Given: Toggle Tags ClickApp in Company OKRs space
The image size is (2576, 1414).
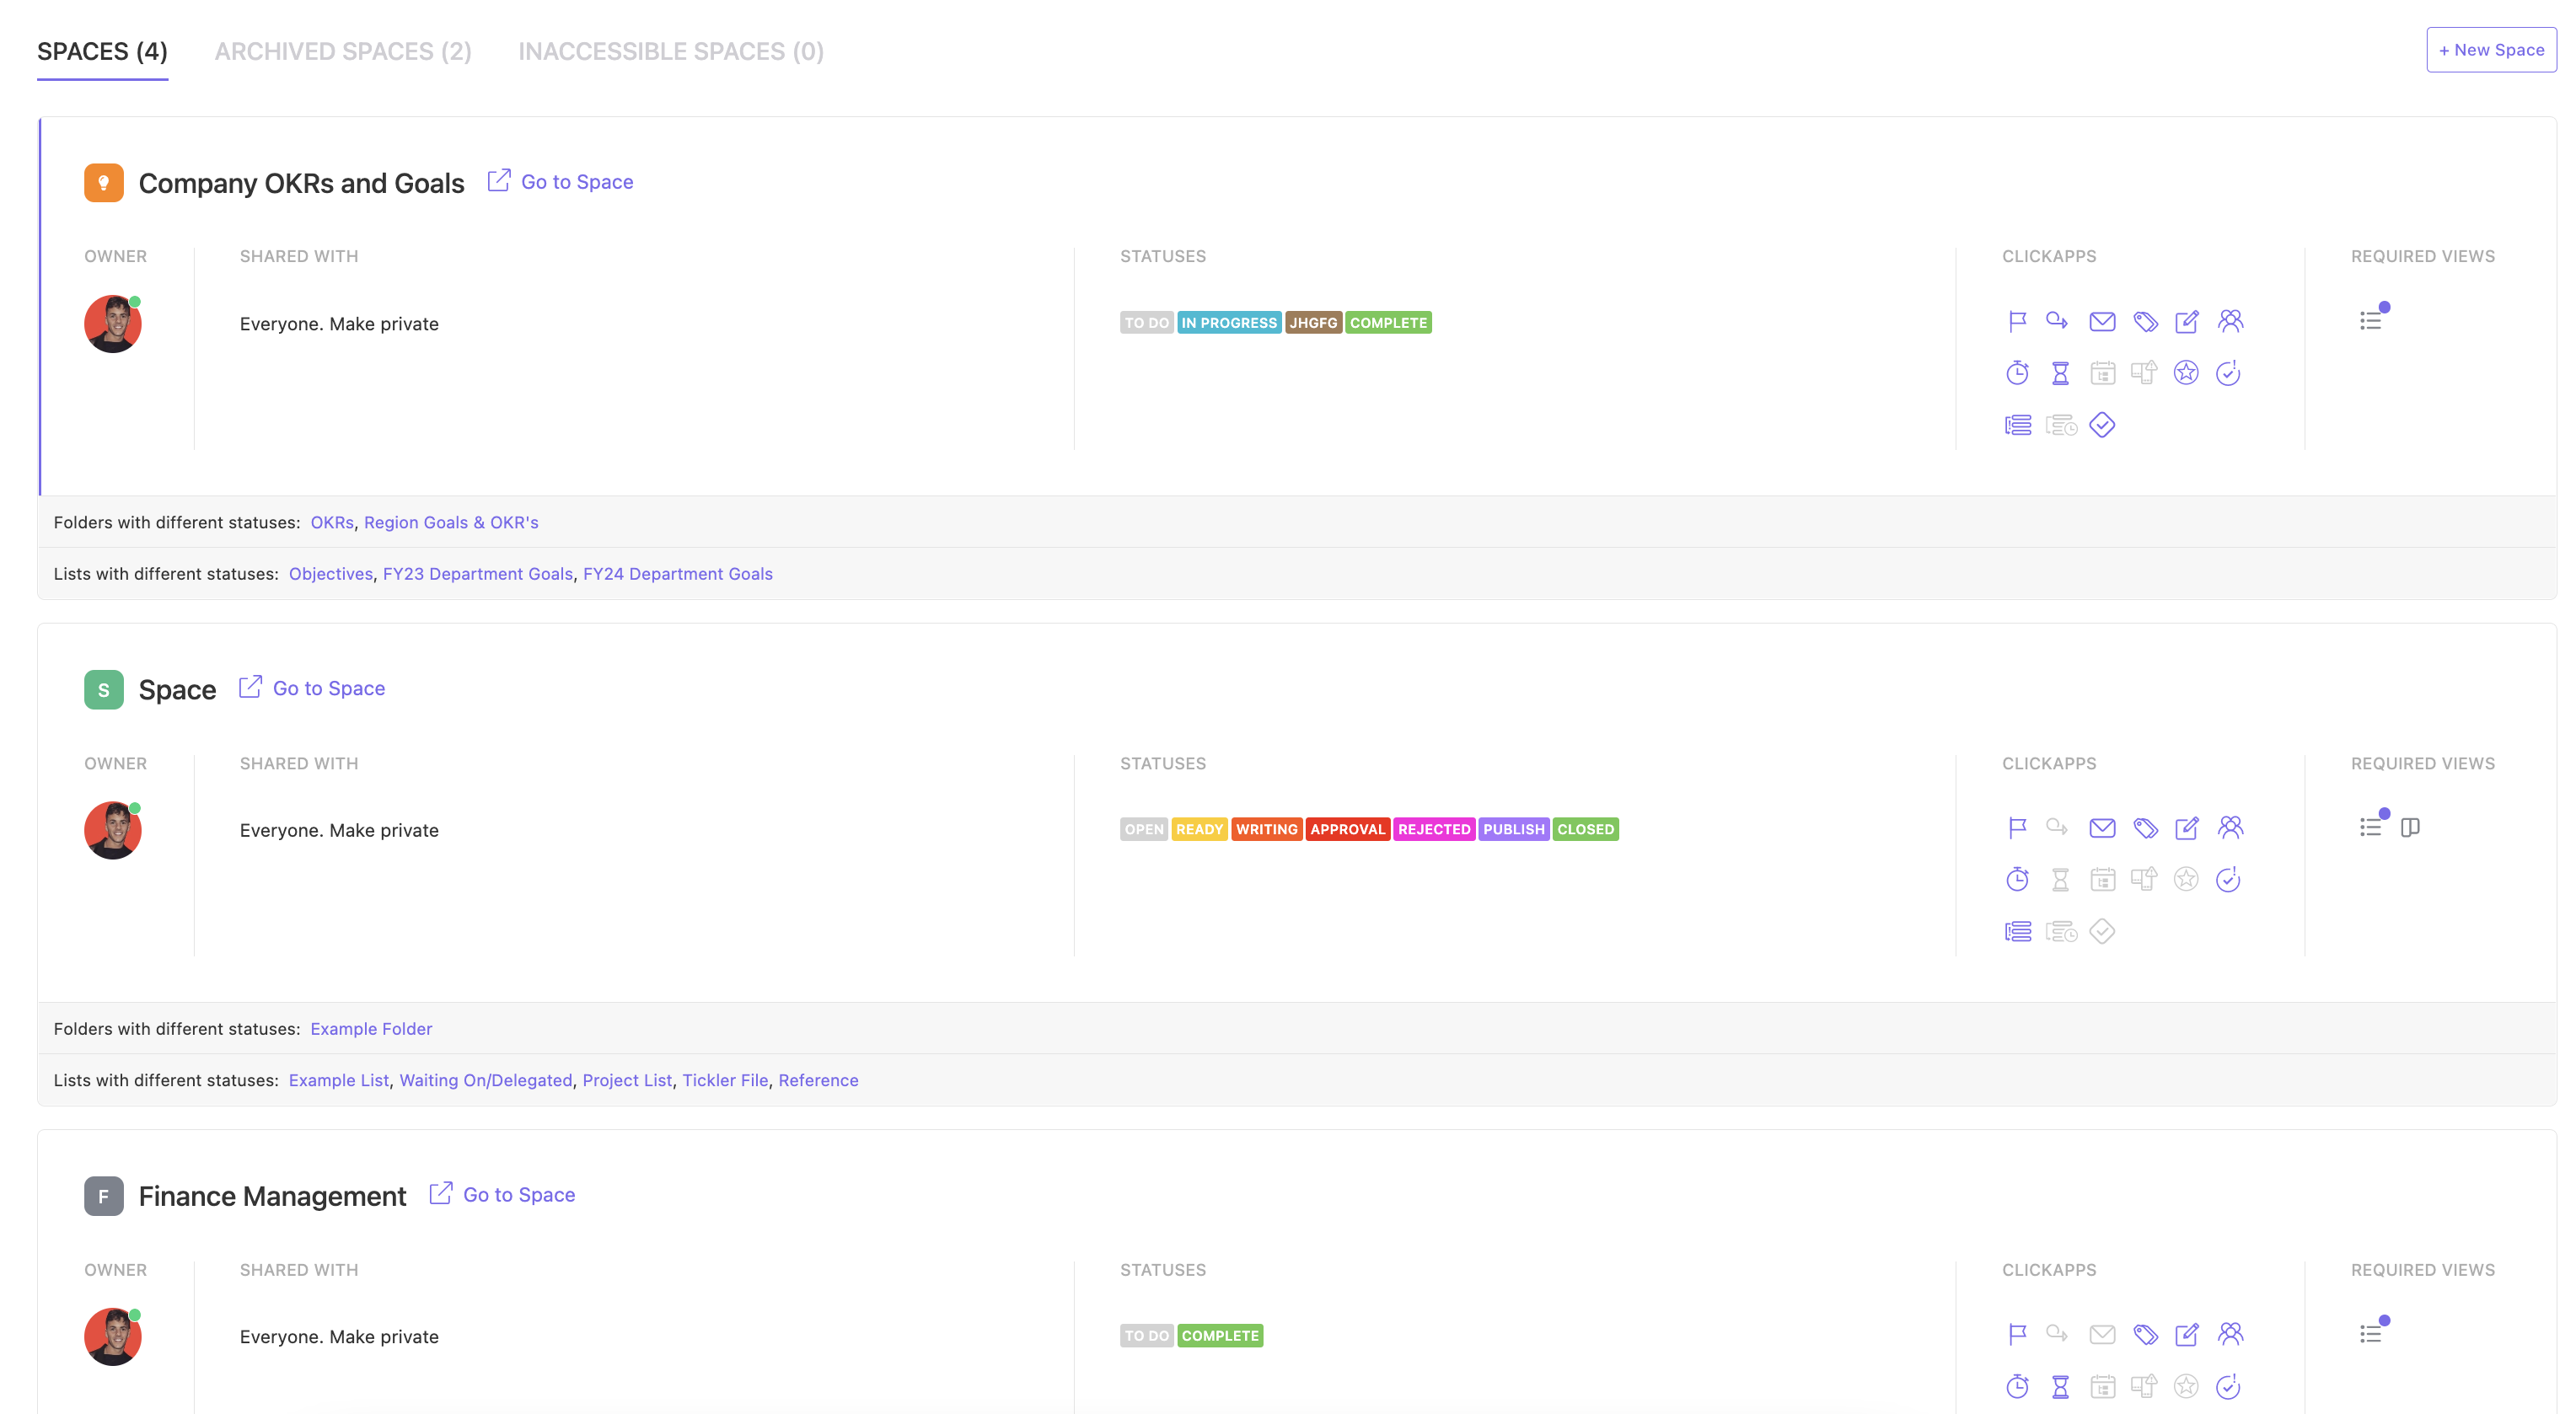Looking at the screenshot, I should click(x=2145, y=321).
